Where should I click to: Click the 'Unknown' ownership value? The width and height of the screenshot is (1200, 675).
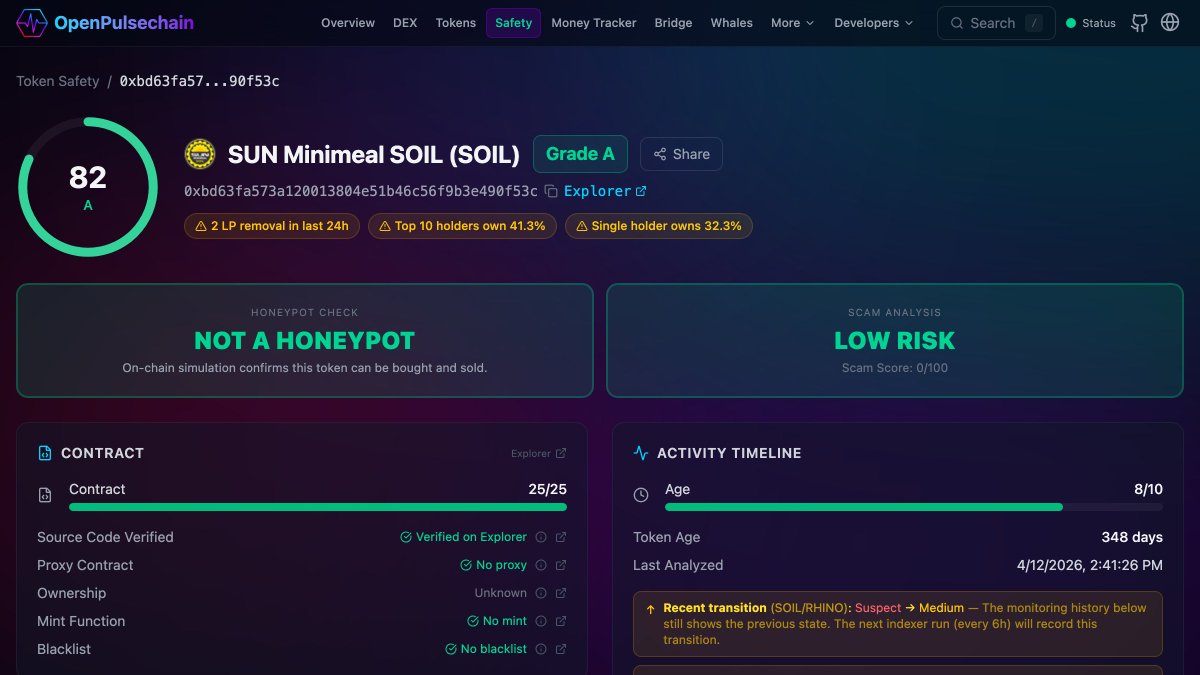(501, 593)
